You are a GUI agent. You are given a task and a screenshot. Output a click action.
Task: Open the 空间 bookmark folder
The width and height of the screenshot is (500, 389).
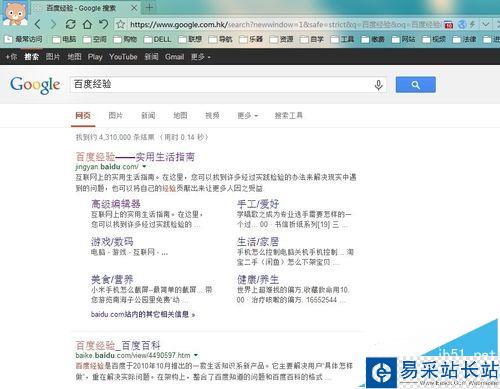point(95,39)
